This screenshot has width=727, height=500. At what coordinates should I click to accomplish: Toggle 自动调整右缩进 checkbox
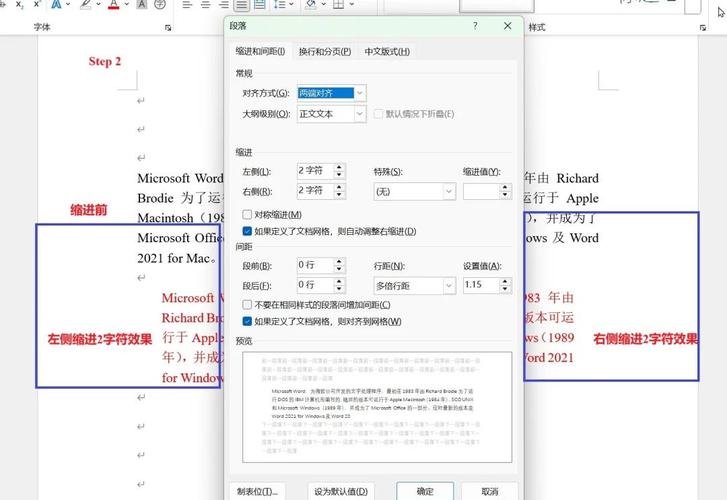click(x=247, y=231)
